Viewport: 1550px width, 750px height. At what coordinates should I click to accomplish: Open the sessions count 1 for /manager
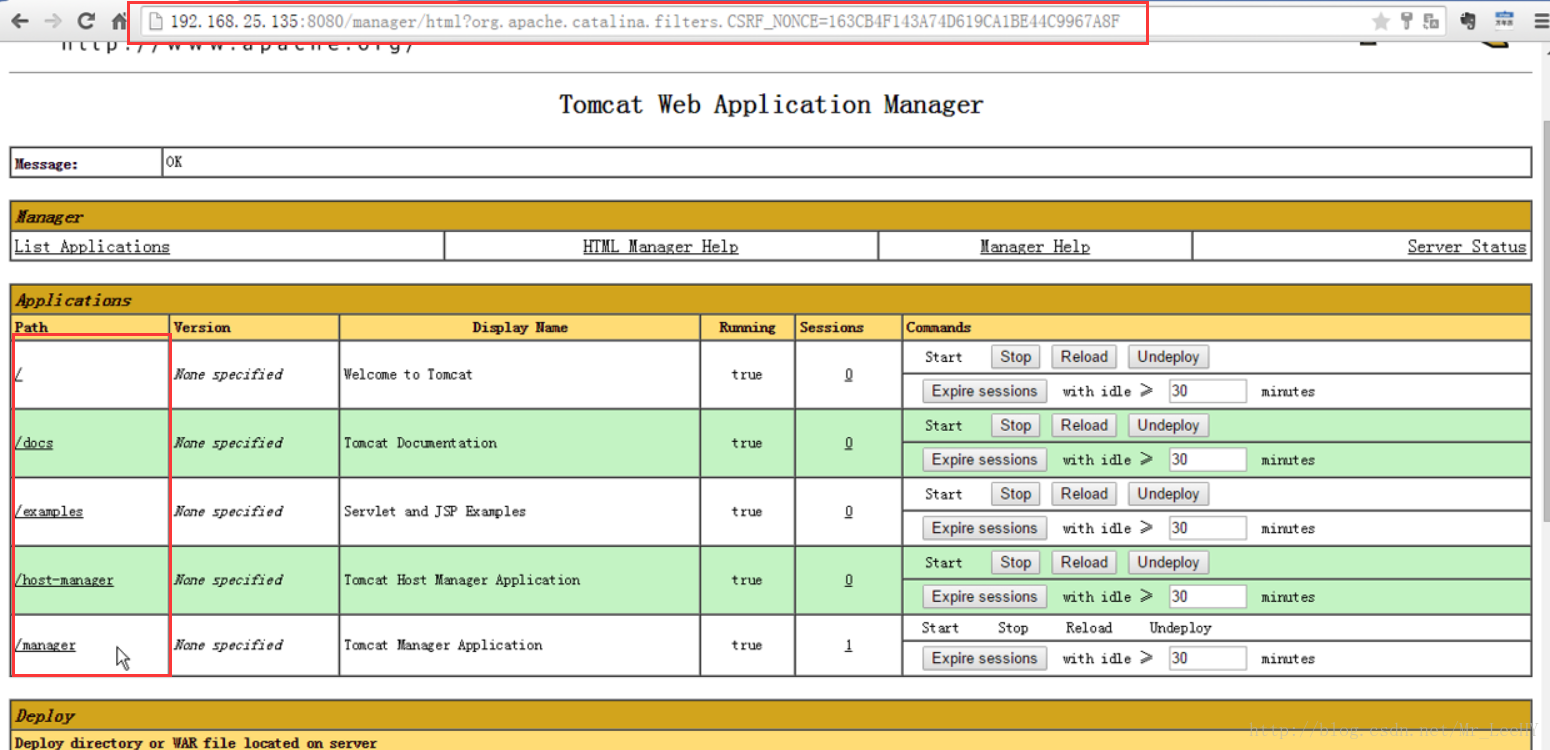point(848,645)
